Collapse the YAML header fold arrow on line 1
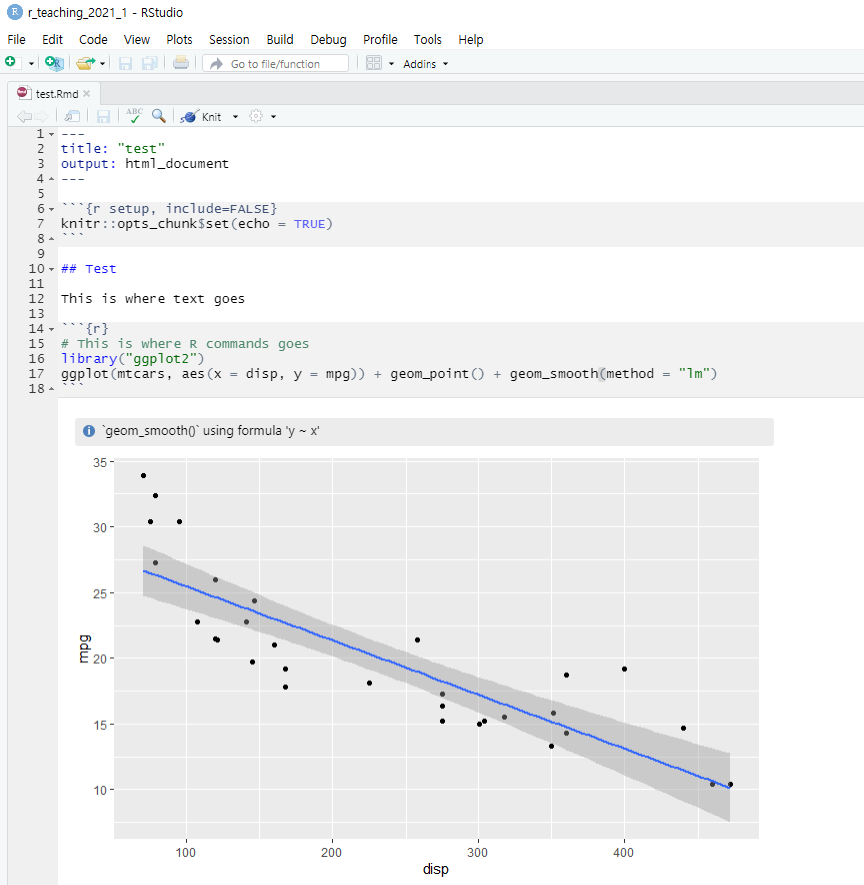 (x=51, y=134)
